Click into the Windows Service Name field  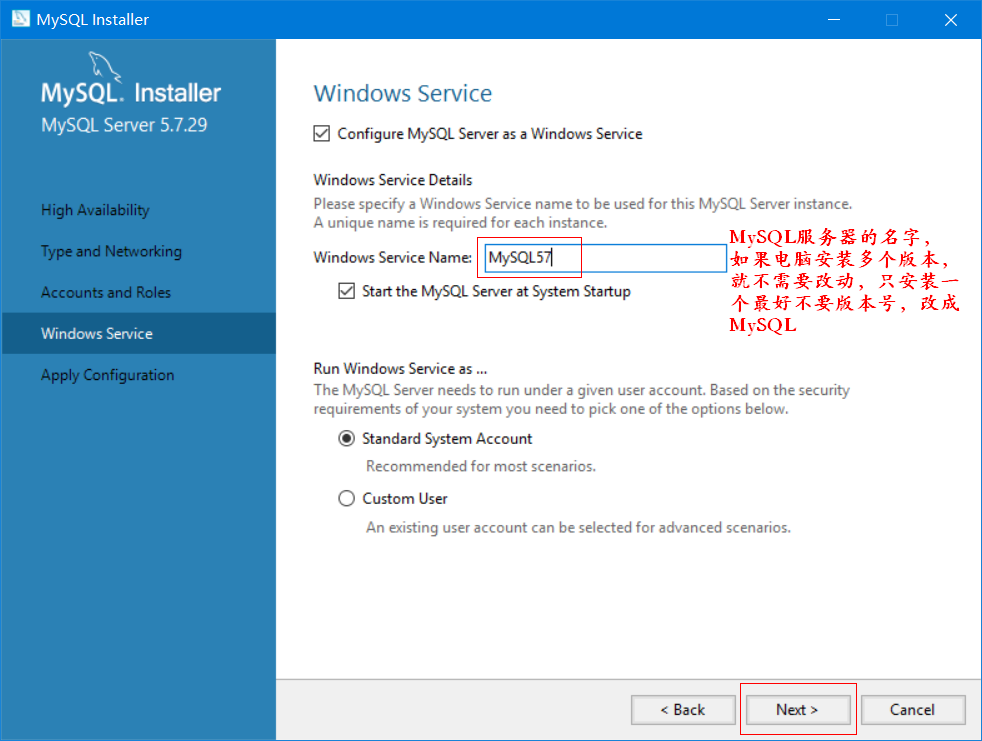click(x=605, y=257)
